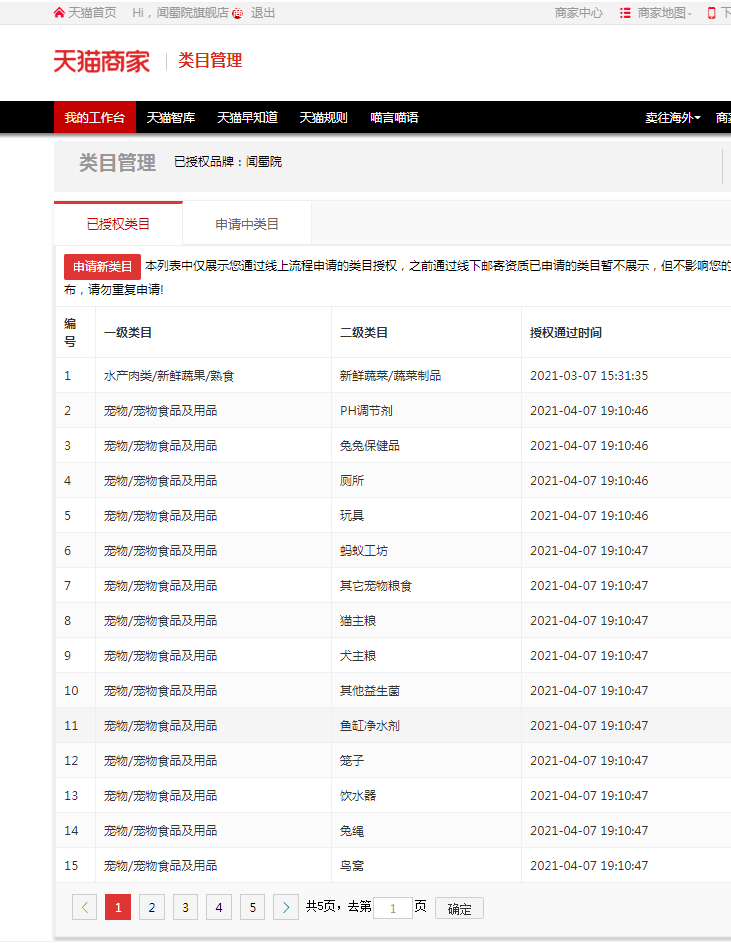Click the 类目管理 red header title
The height and width of the screenshot is (943, 731).
210,60
